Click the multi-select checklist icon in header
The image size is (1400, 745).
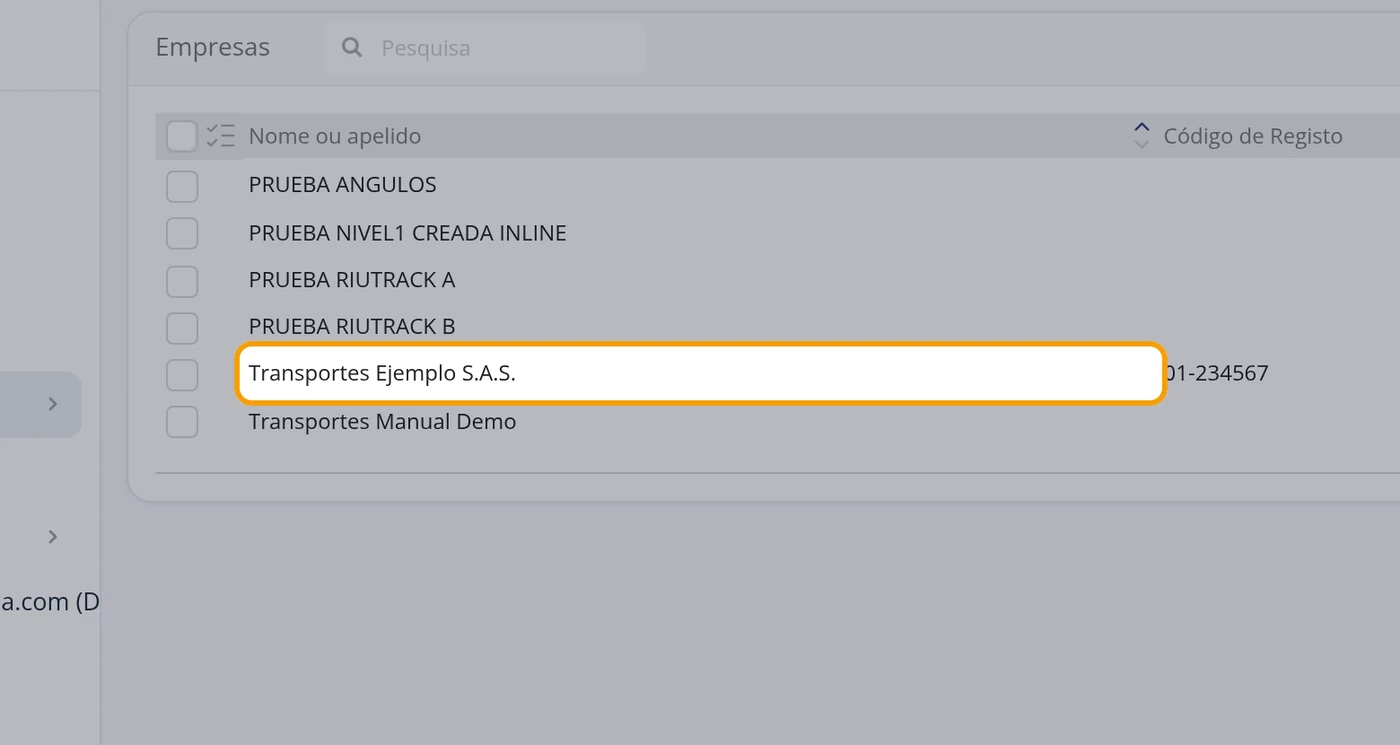coord(220,136)
